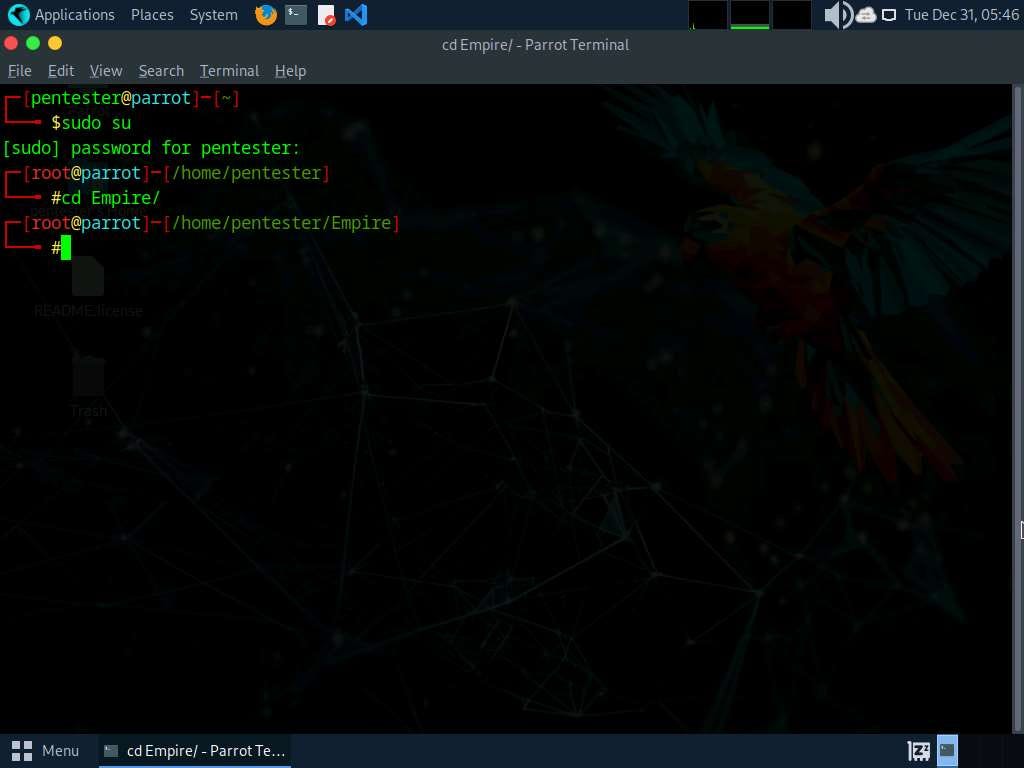Click the highlighted terminal icon at bottom right
Viewport: 1024px width, 768px height.
pyautogui.click(x=947, y=750)
